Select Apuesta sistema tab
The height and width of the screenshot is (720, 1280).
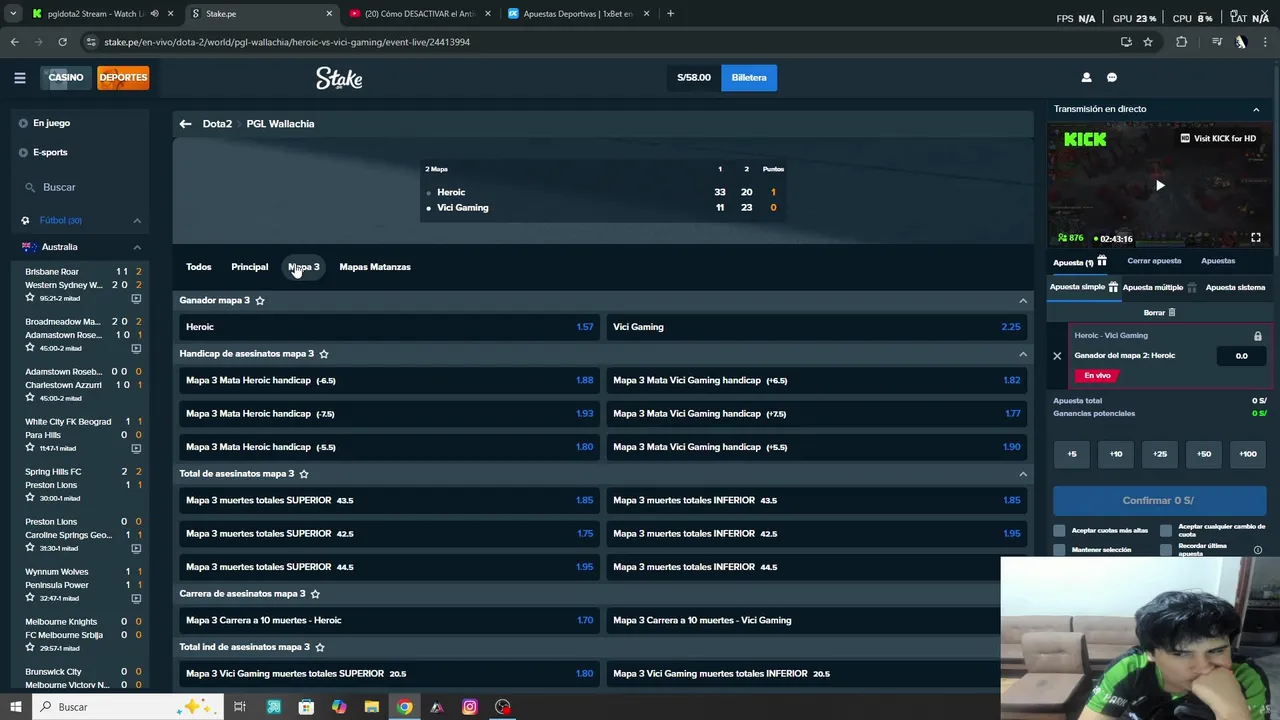click(1235, 288)
